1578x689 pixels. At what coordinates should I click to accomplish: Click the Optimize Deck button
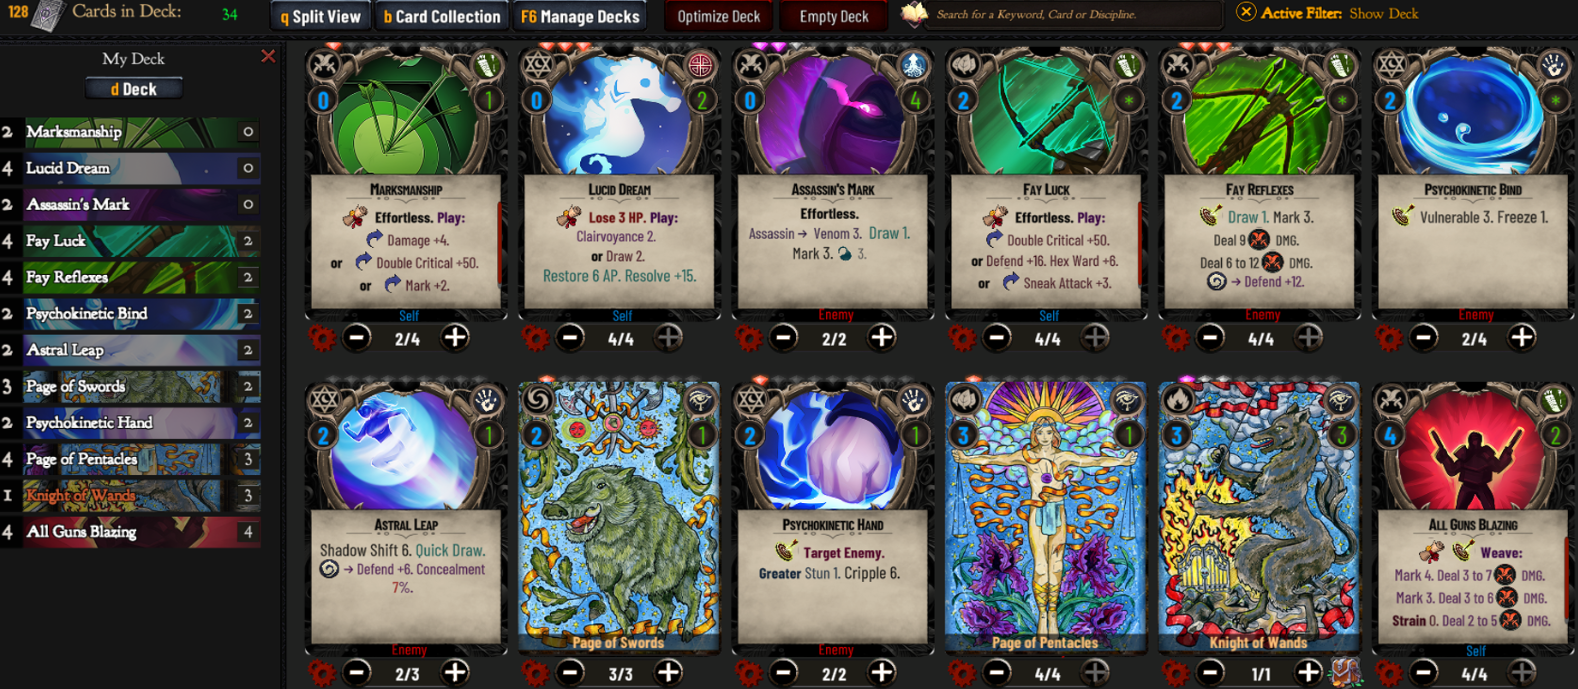(x=718, y=16)
